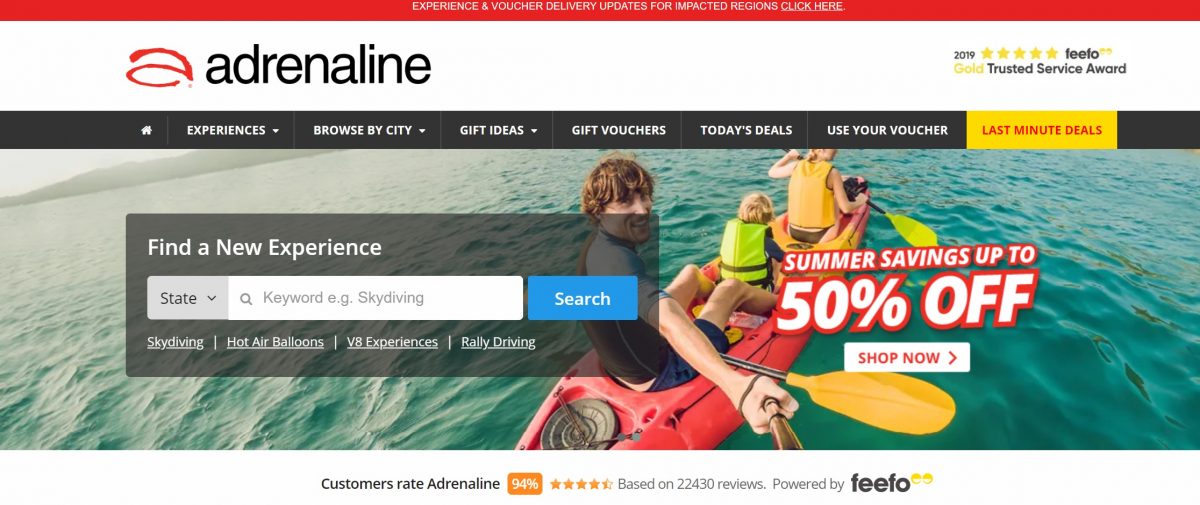Click the feefo logo beside review count
The image size is (1200, 505).
(x=891, y=483)
